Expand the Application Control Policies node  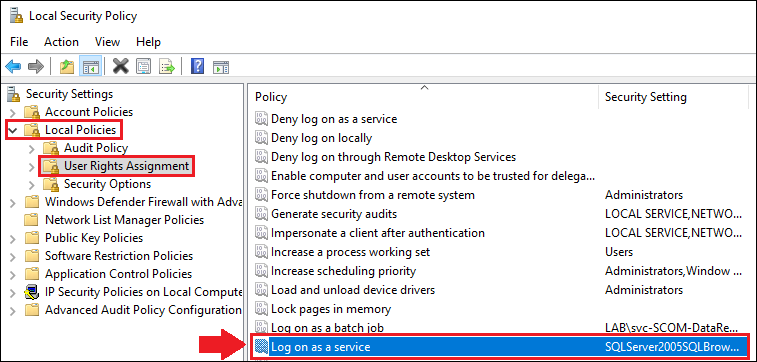pyautogui.click(x=13, y=274)
